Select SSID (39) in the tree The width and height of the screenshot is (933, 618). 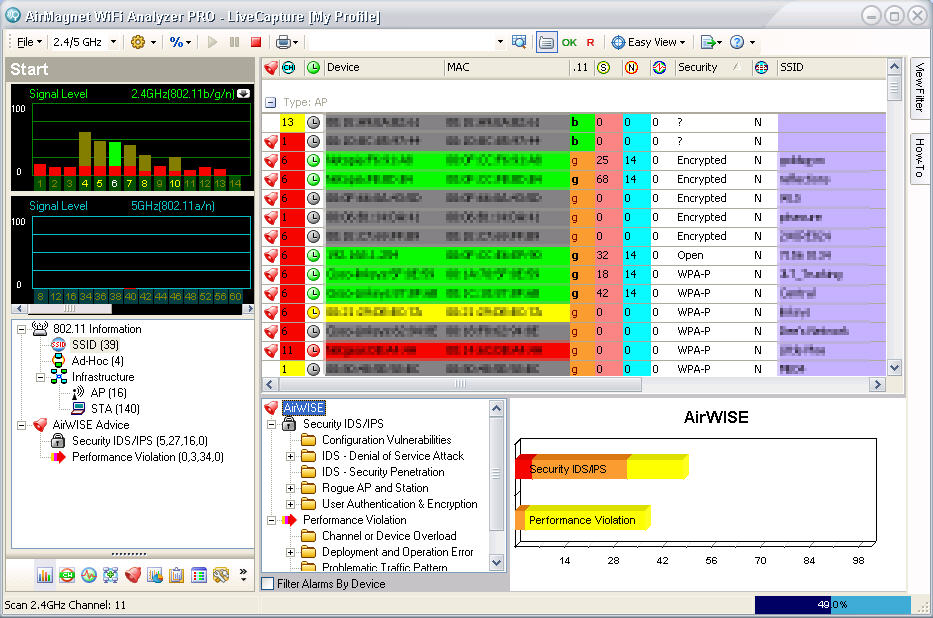[x=95, y=345]
